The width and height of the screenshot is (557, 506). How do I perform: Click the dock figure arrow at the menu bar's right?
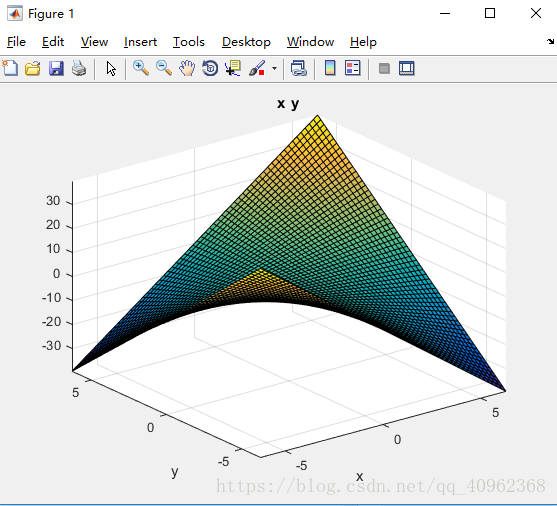point(550,42)
